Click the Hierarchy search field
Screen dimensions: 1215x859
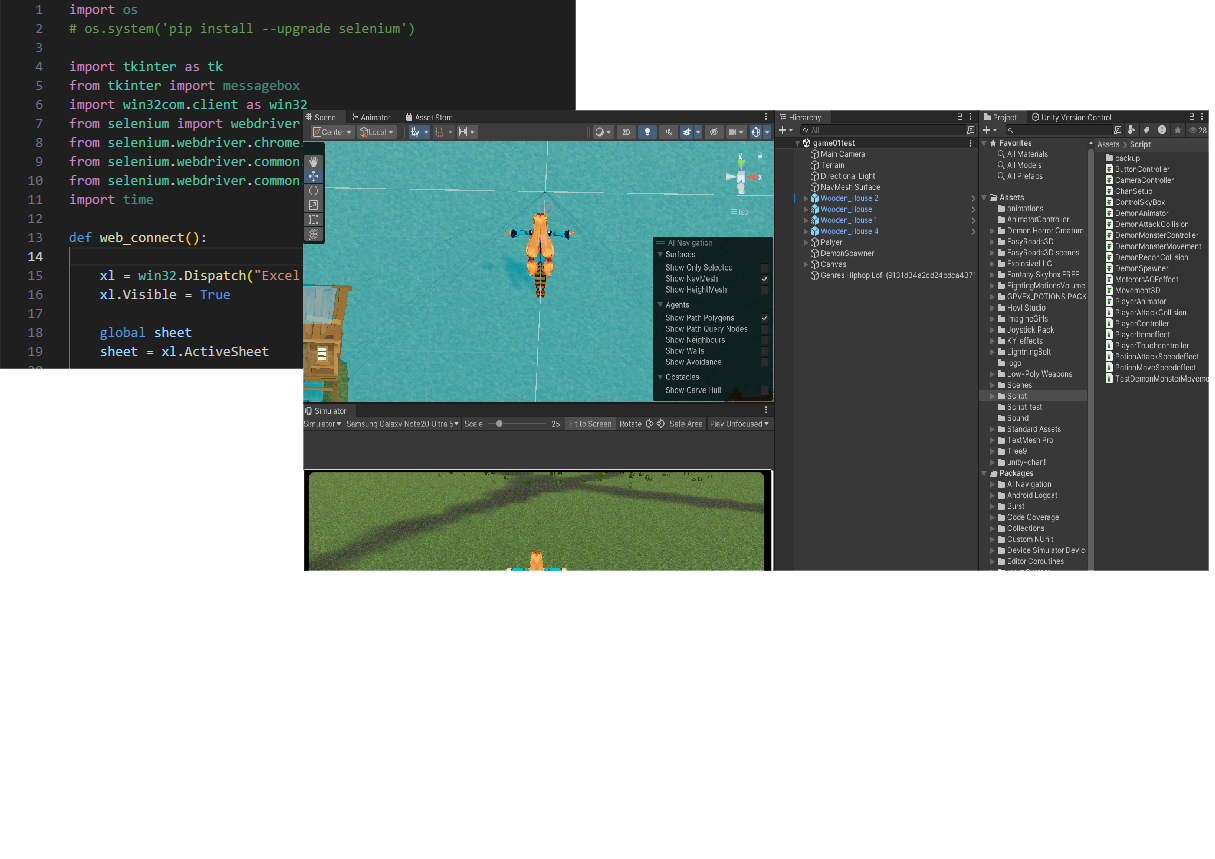(x=885, y=130)
